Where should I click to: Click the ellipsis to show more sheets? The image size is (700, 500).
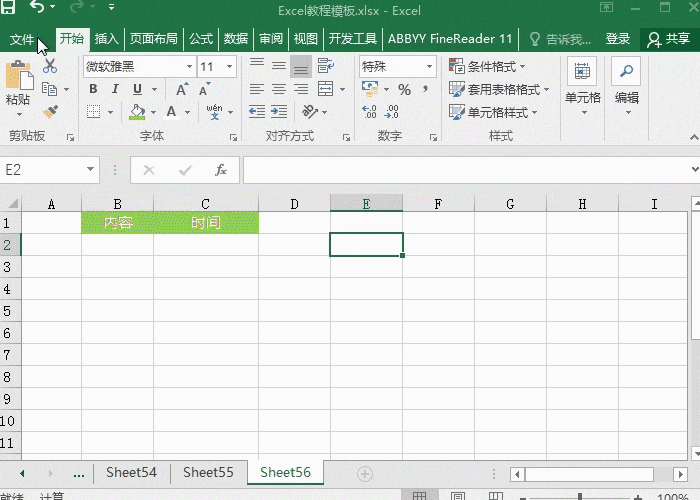coord(79,474)
